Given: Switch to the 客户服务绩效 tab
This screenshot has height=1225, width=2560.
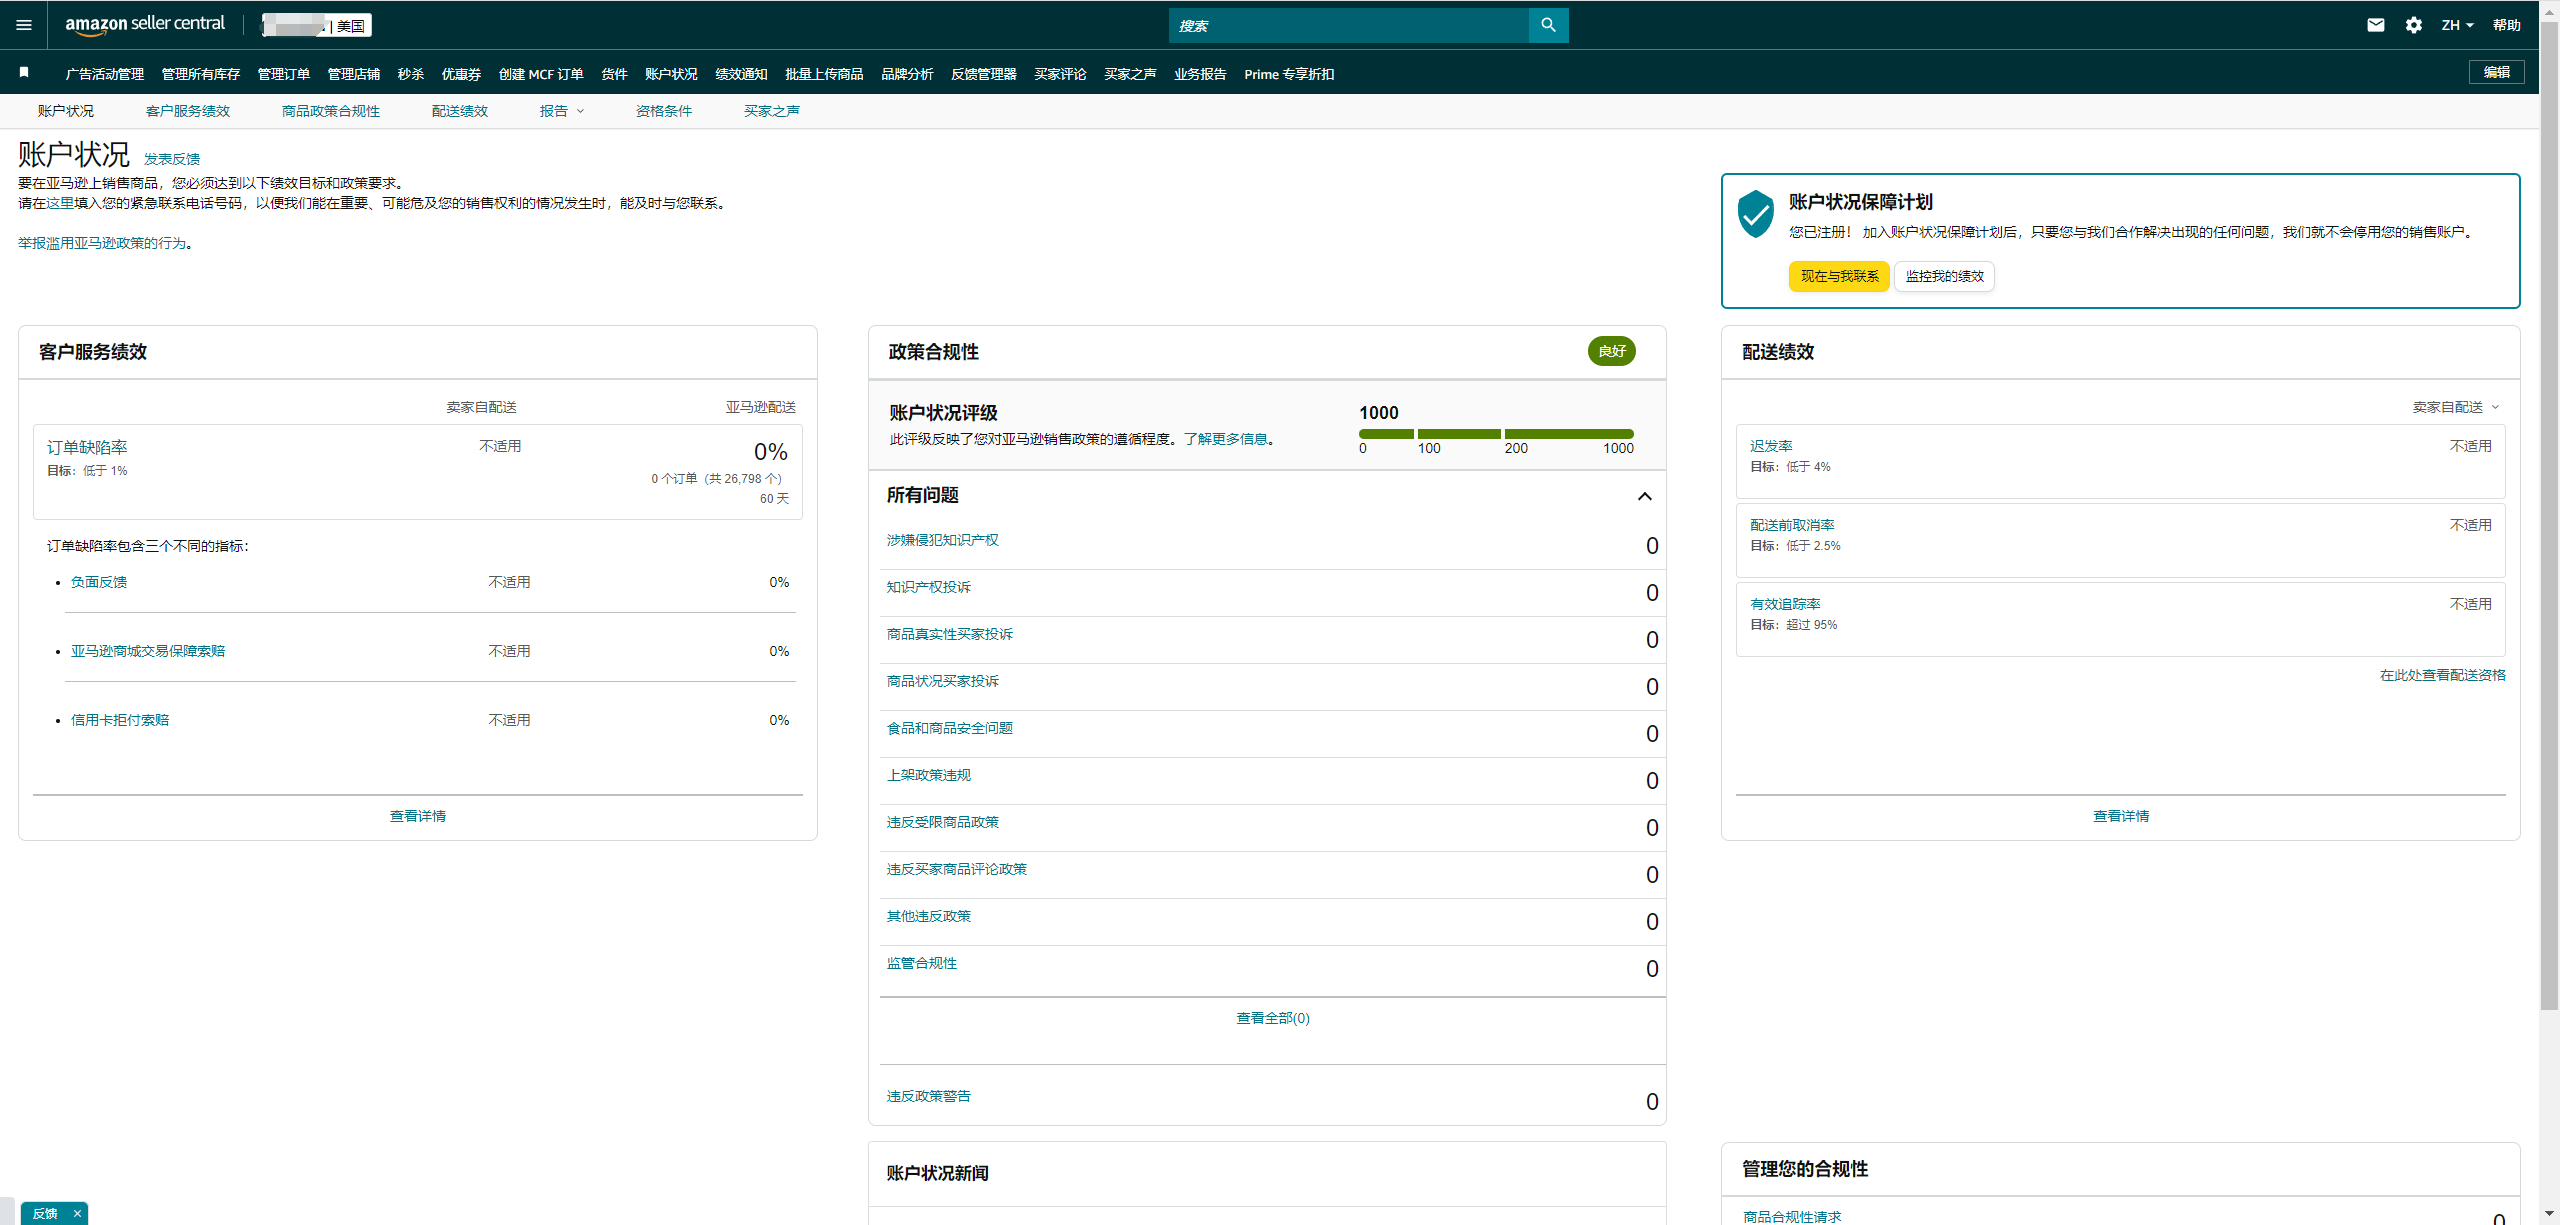Looking at the screenshot, I should pos(188,111).
